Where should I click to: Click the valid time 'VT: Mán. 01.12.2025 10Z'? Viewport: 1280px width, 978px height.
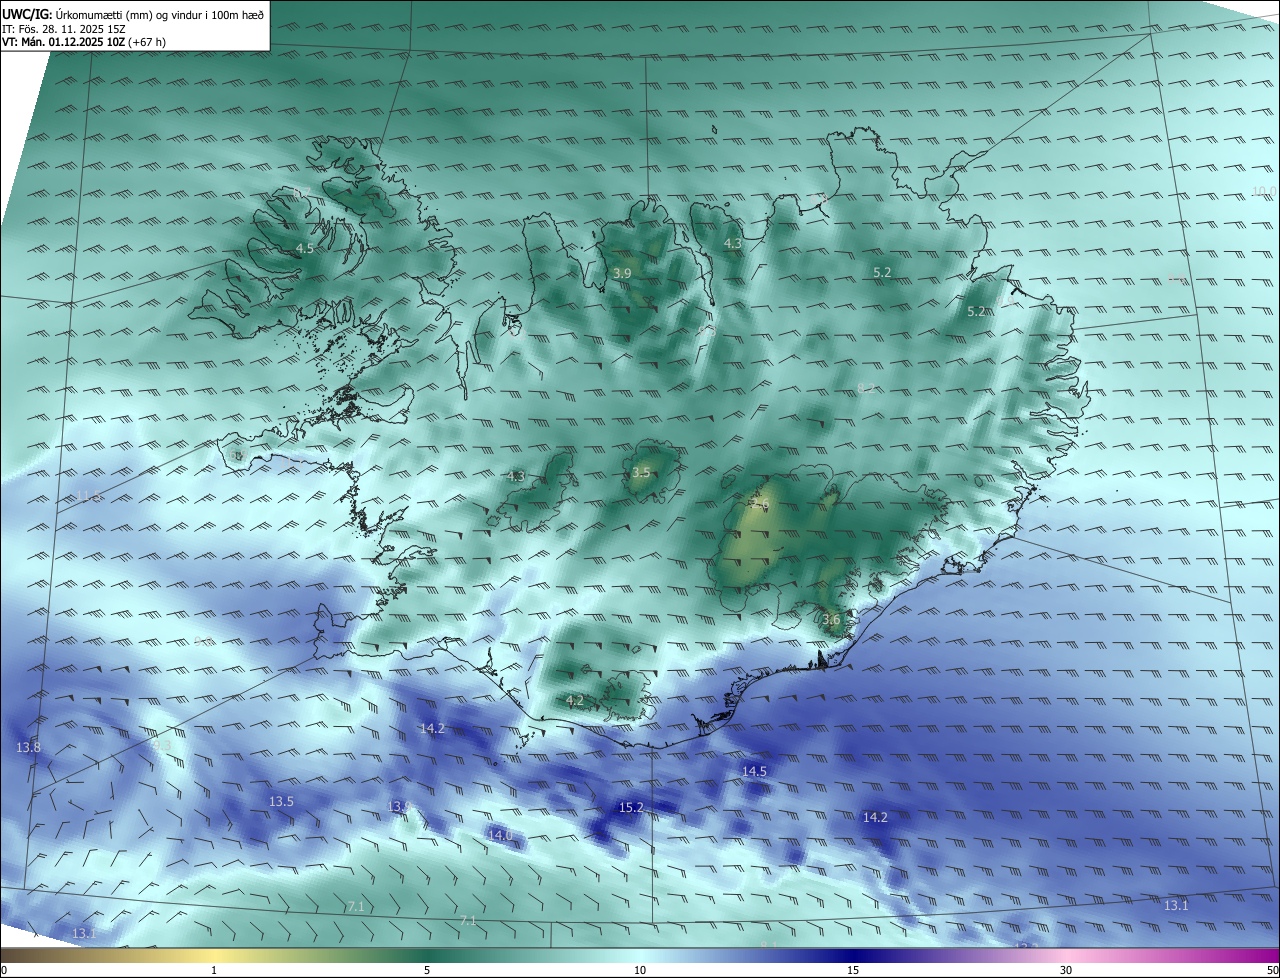coord(62,42)
